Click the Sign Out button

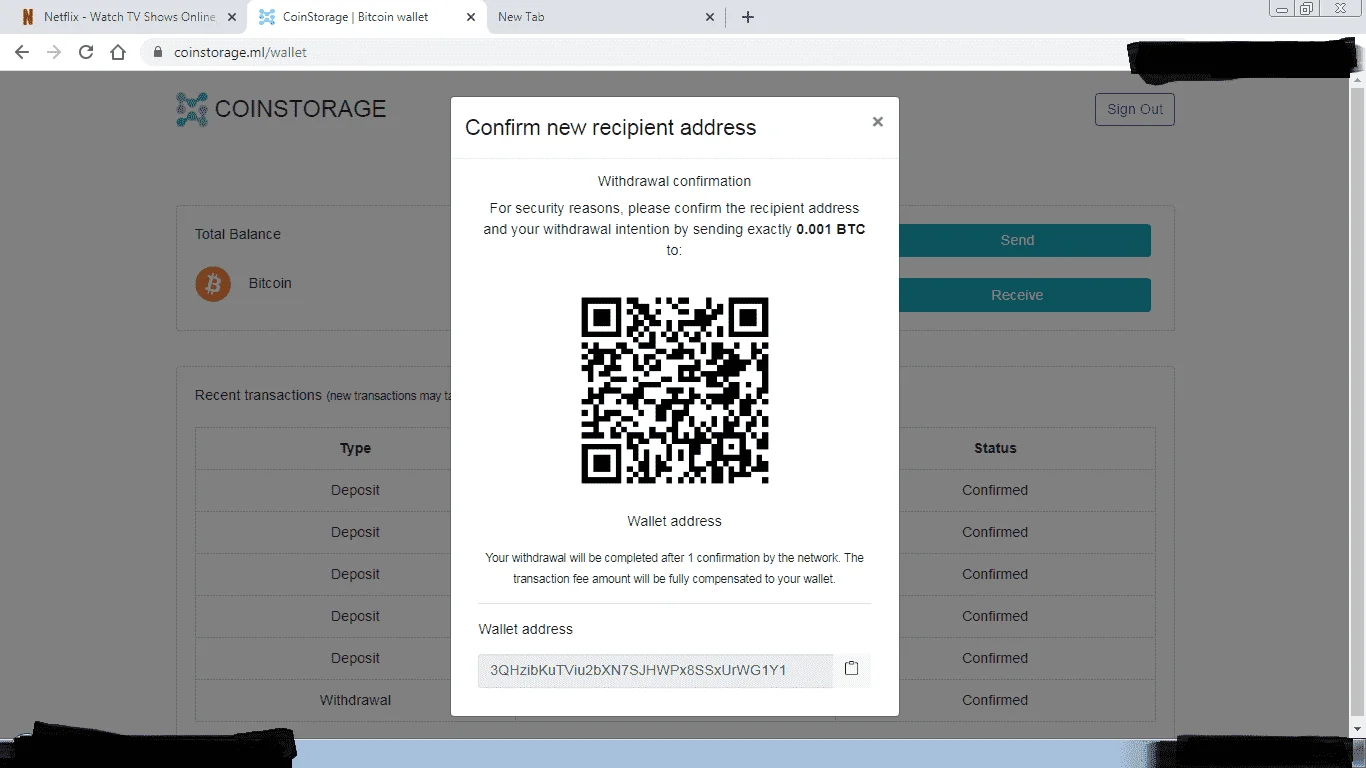[x=1135, y=109]
